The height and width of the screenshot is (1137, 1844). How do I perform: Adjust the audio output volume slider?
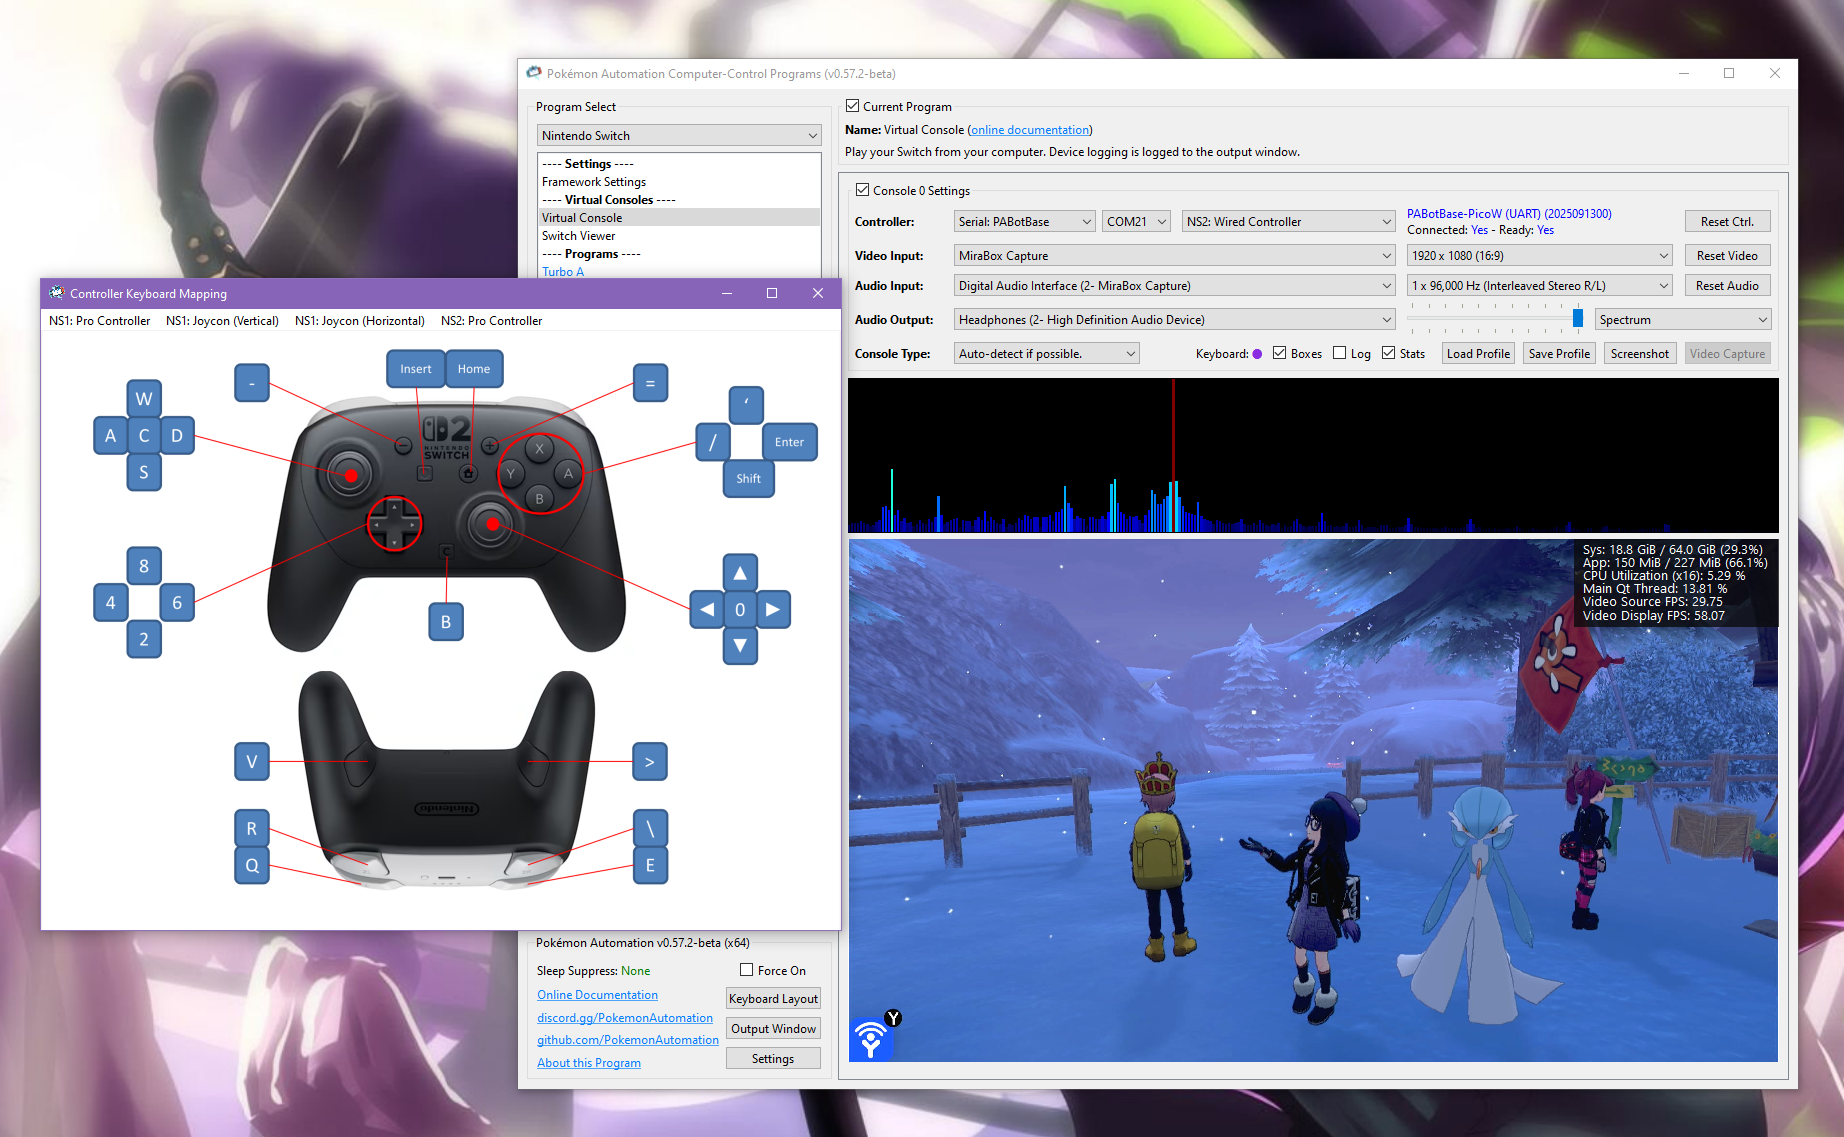[x=1577, y=319]
